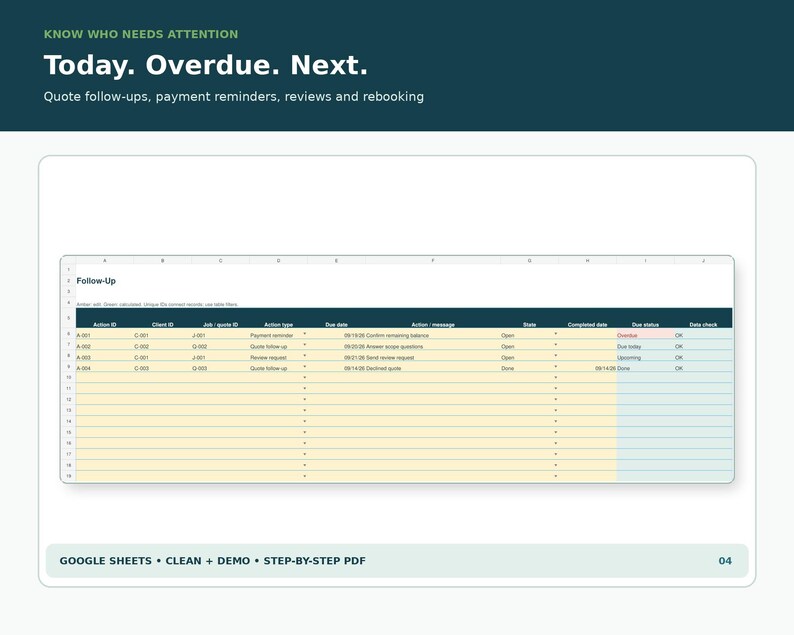
Task: Click the 'Today. Overdue. Next.' headline
Action: click(x=206, y=65)
